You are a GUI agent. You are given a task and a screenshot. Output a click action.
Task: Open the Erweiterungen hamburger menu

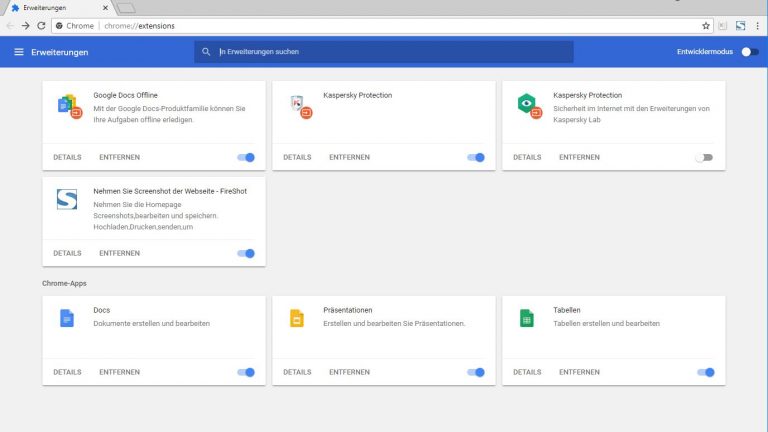18,52
